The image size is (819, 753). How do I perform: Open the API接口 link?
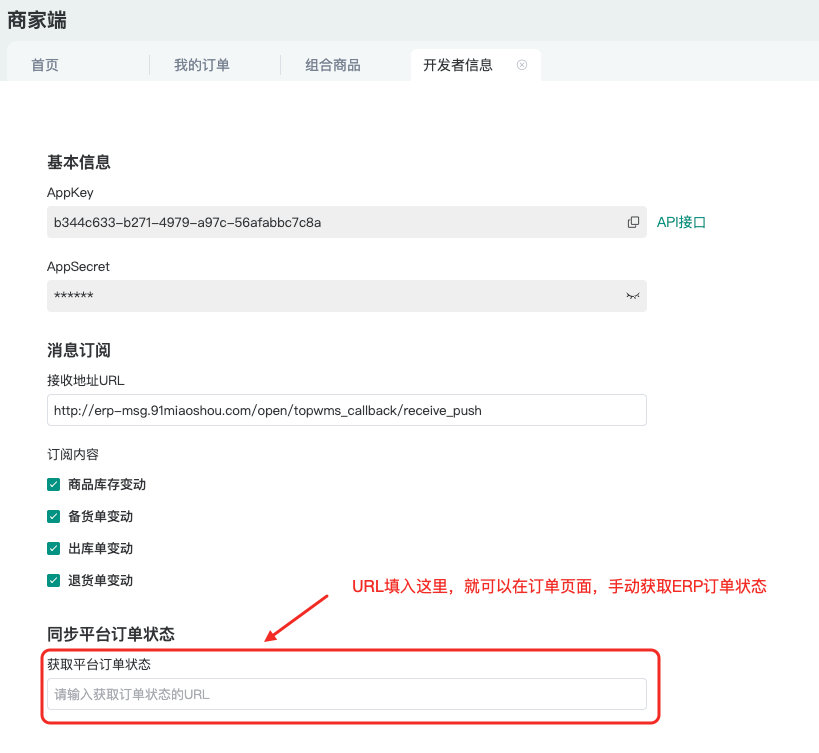[681, 222]
